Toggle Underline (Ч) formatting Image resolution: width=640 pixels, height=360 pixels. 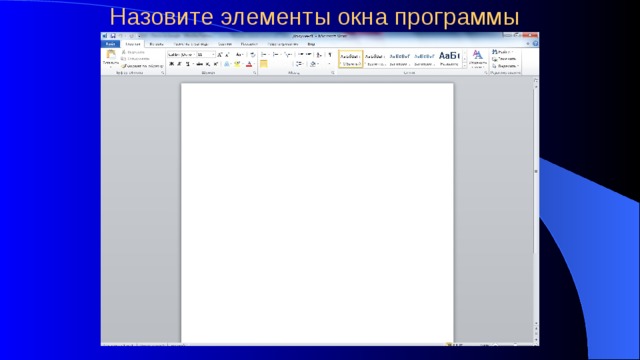pos(187,64)
